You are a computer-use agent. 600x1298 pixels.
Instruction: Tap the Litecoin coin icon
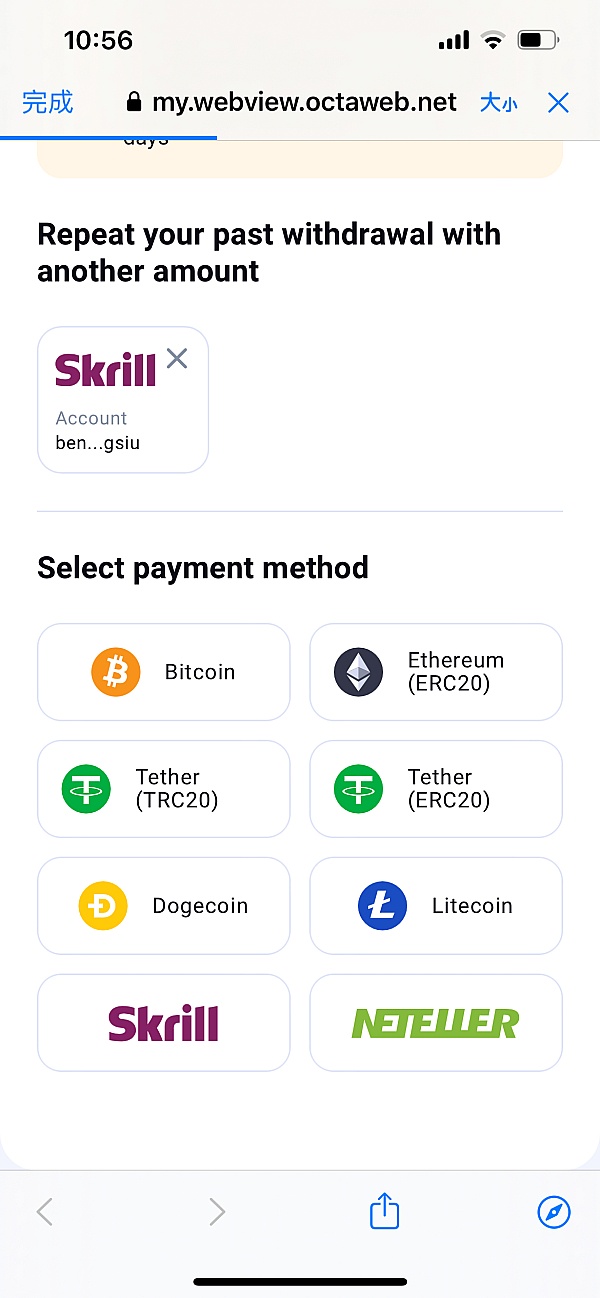click(x=383, y=906)
